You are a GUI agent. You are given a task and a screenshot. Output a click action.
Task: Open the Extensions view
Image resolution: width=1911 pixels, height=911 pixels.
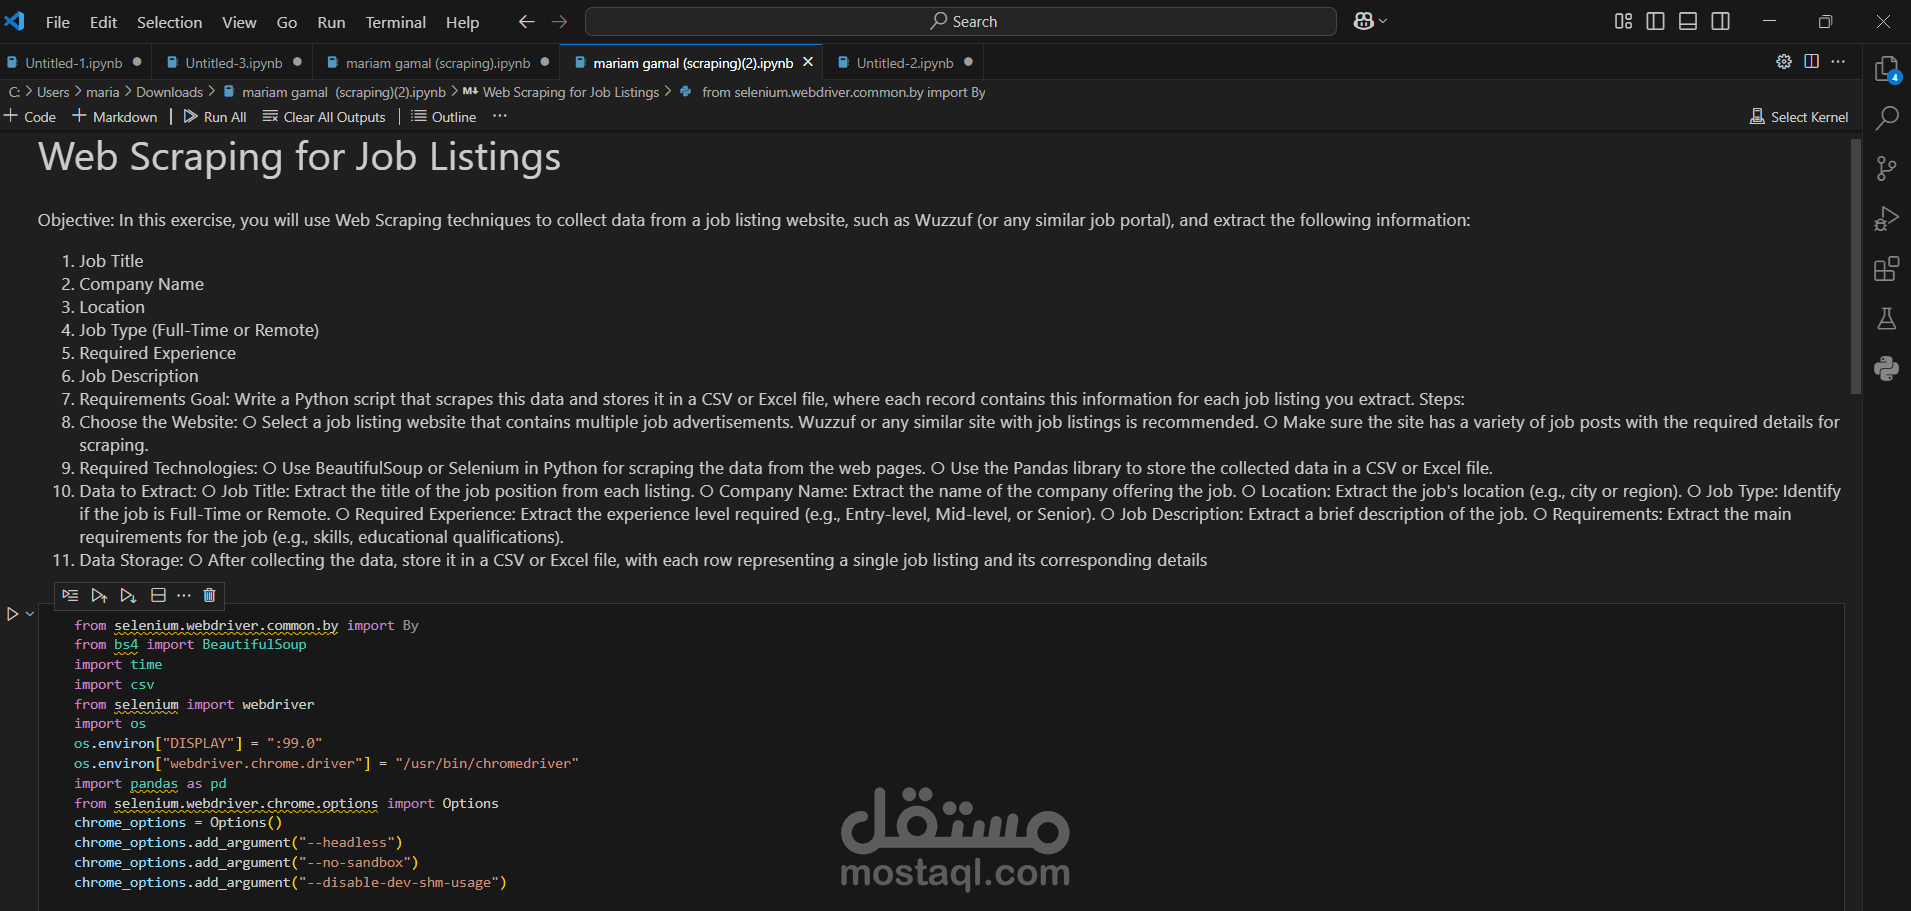coord(1886,269)
